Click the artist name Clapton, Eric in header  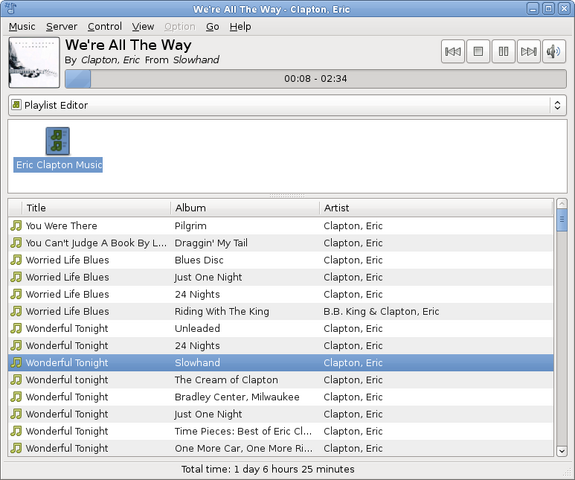[110, 60]
